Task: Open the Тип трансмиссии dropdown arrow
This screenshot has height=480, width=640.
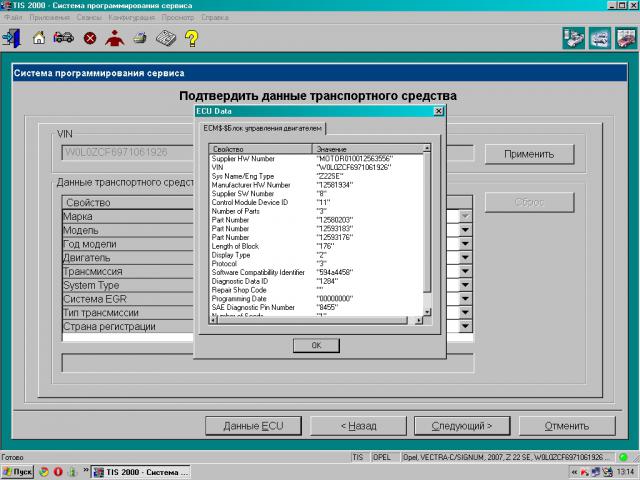Action: pyautogui.click(x=465, y=313)
